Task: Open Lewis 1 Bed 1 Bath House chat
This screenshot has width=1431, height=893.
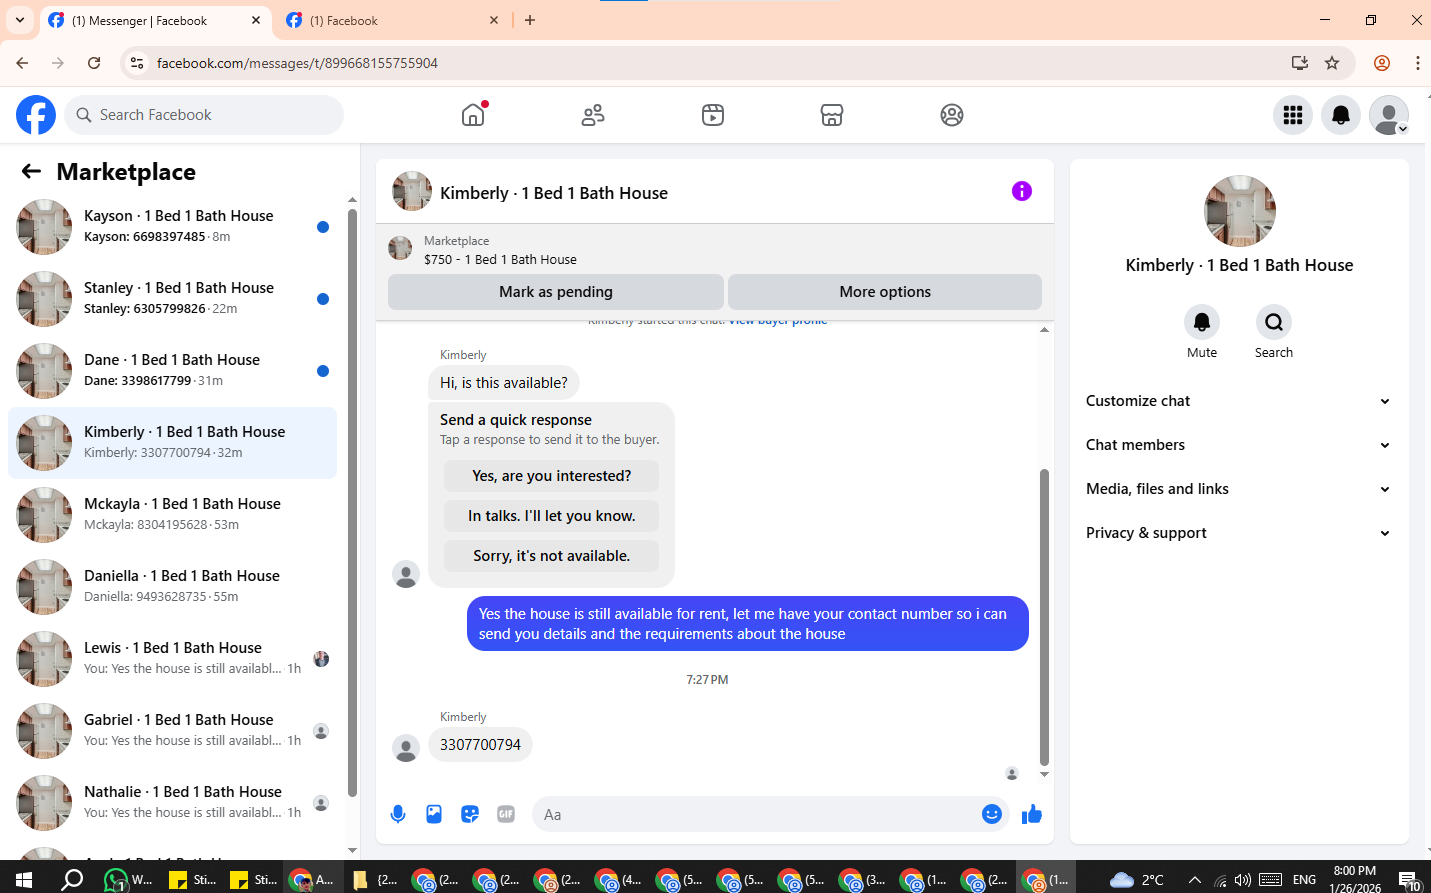Action: [172, 659]
